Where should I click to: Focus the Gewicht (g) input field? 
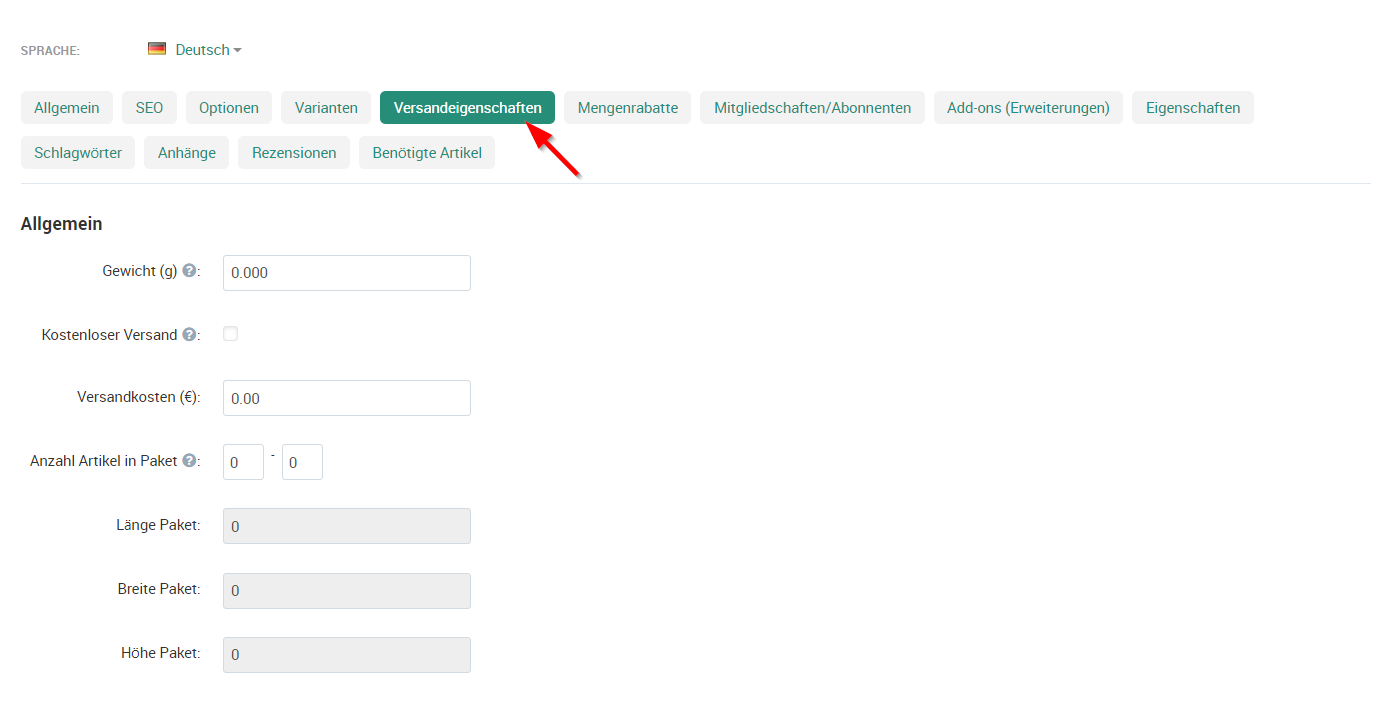pos(347,273)
